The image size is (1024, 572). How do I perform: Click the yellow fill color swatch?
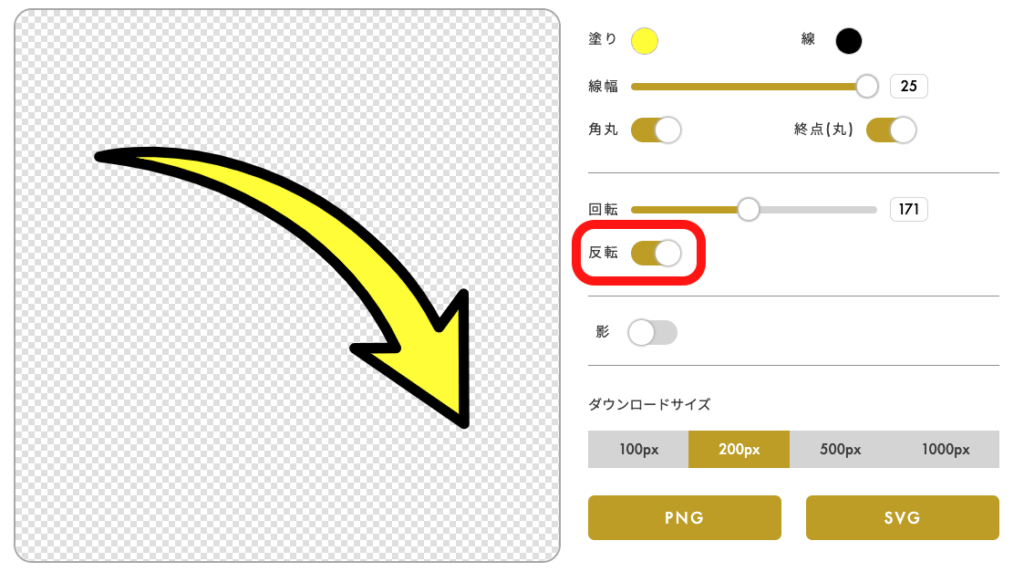pos(644,41)
